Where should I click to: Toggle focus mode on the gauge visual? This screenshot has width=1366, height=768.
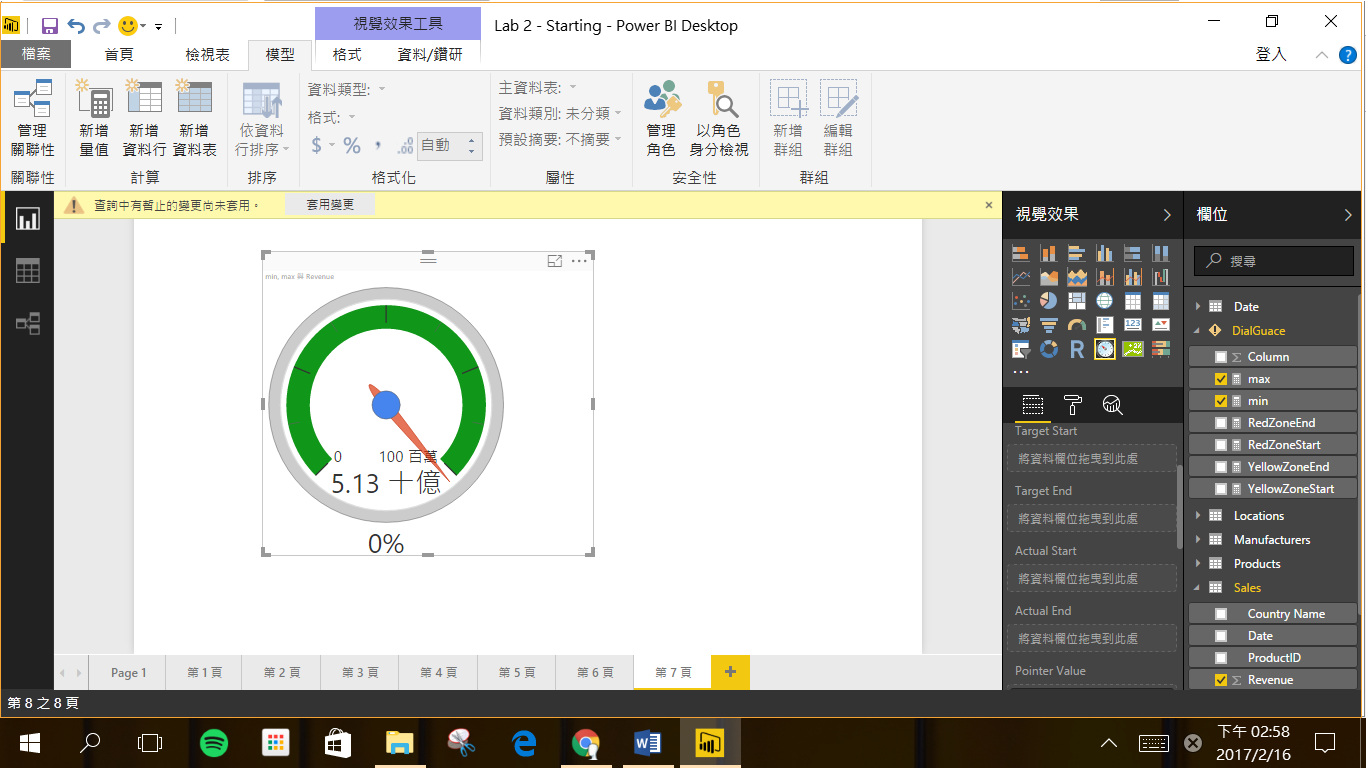click(x=555, y=261)
